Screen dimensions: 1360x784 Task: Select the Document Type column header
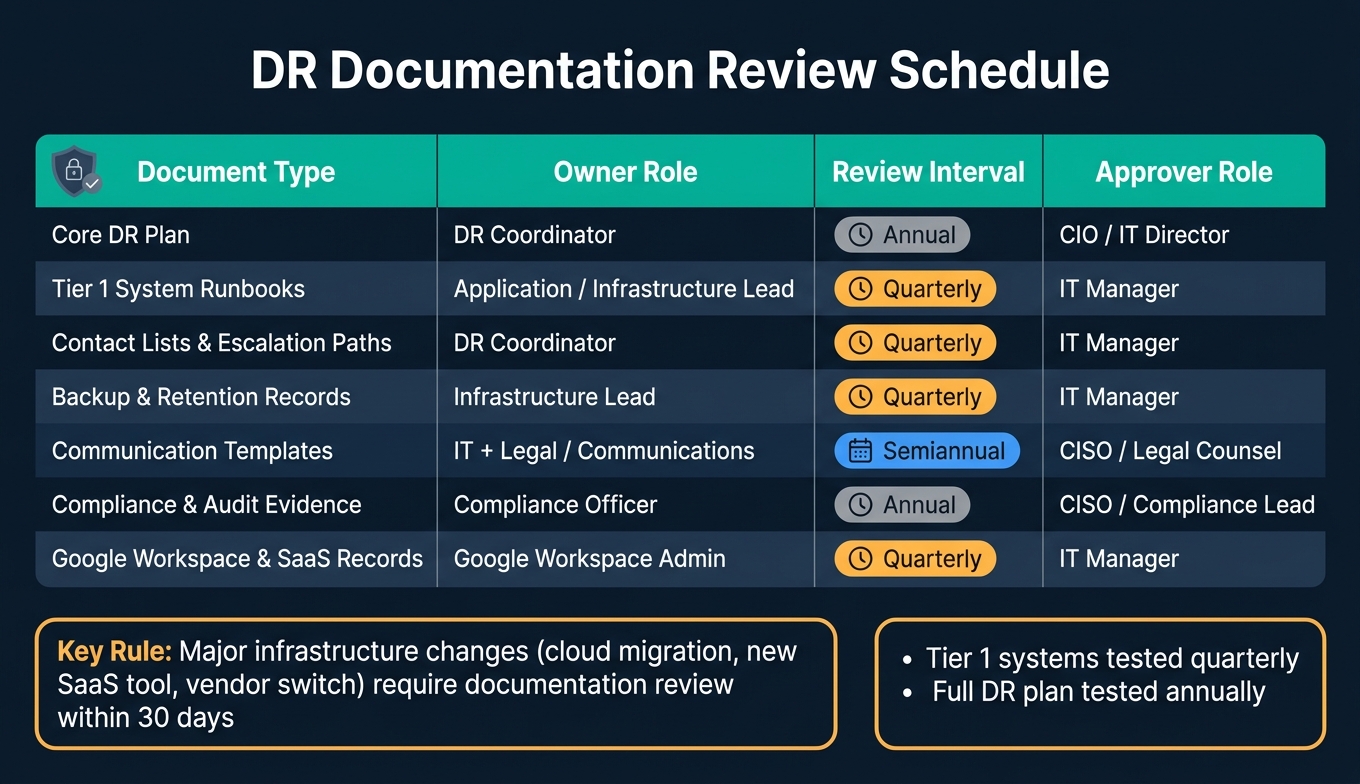click(236, 172)
